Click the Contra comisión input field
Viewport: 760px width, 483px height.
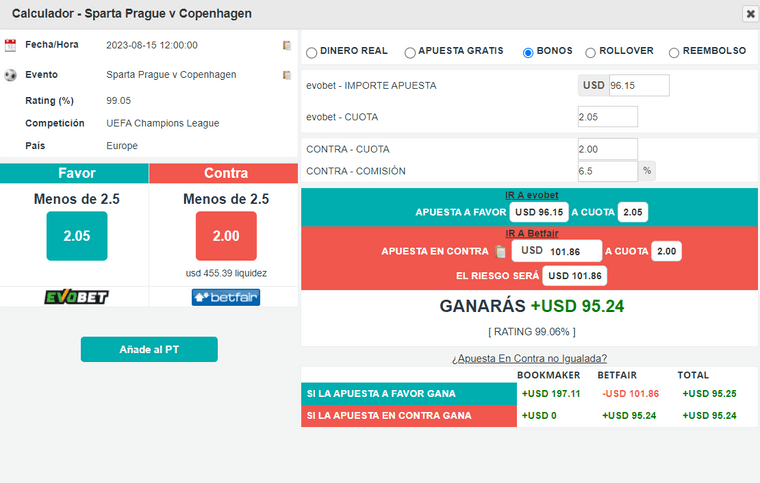point(607,171)
